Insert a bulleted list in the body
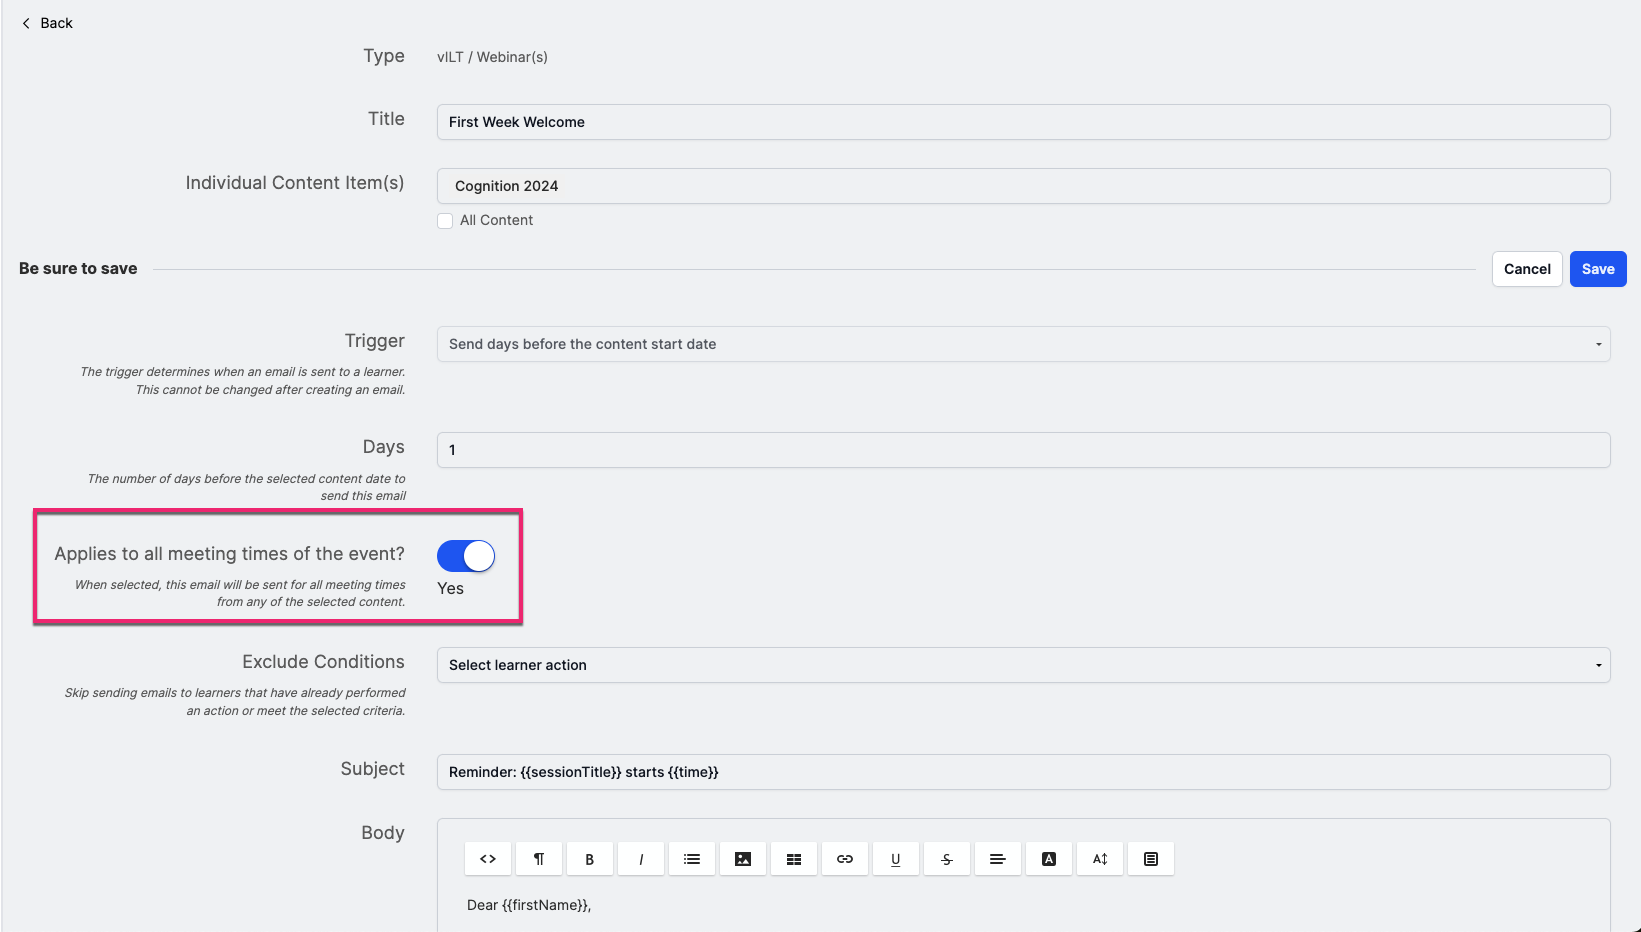This screenshot has width=1641, height=932. 691,858
